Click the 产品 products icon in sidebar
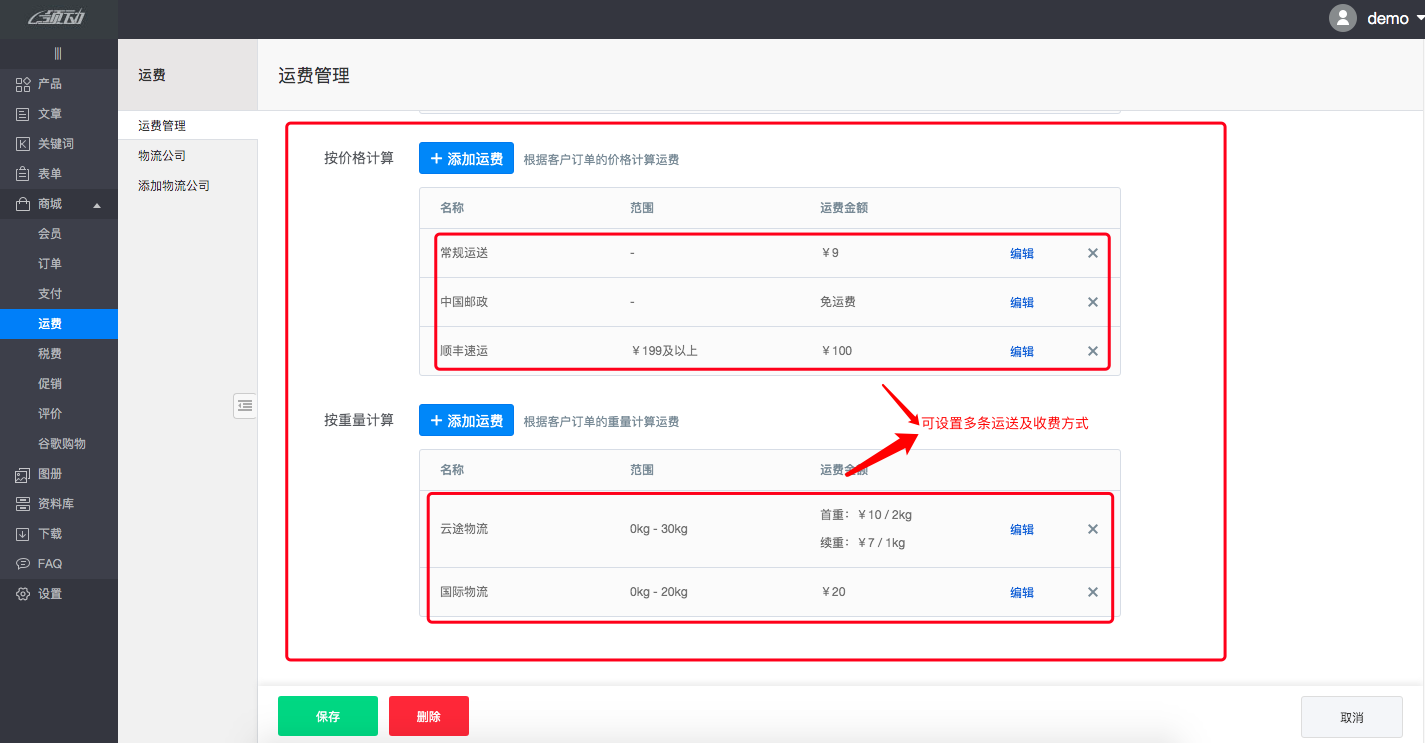The height and width of the screenshot is (743, 1425). click(23, 84)
